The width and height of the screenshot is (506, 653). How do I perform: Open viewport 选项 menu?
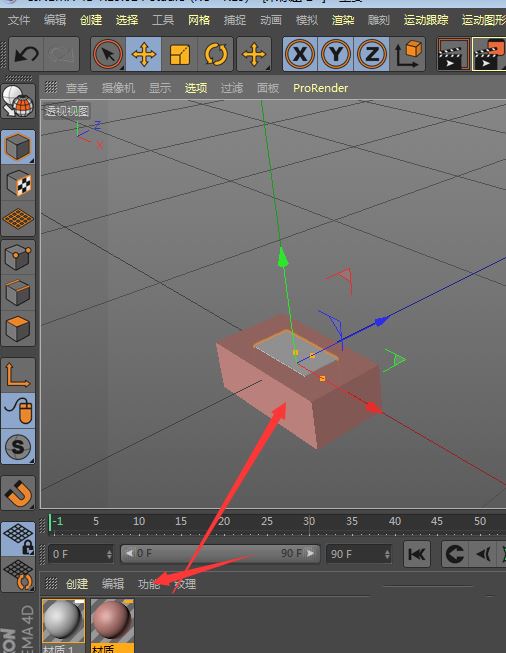point(196,88)
